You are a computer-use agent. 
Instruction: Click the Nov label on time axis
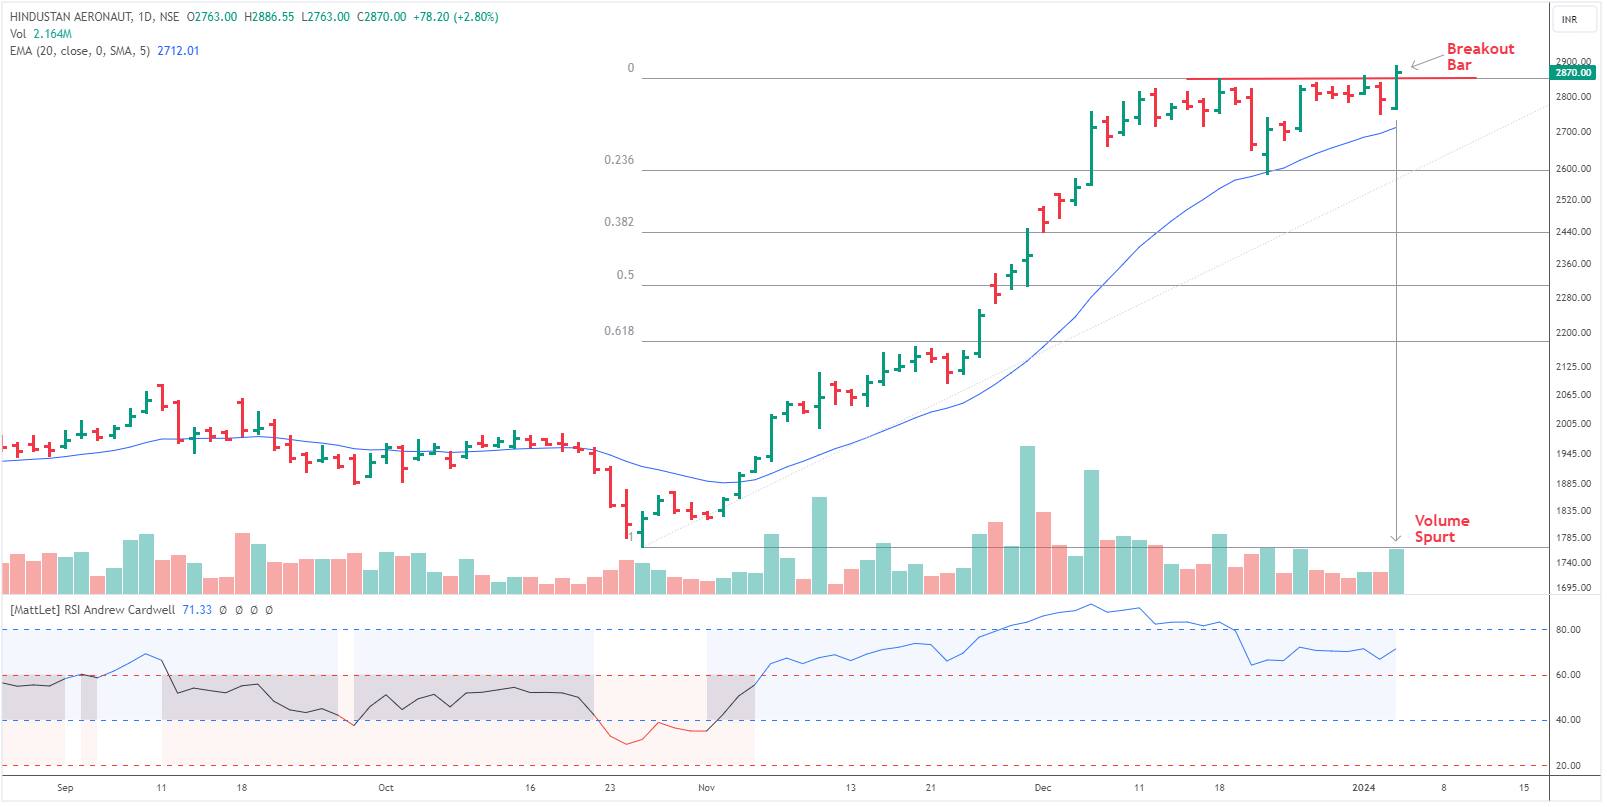tap(707, 788)
